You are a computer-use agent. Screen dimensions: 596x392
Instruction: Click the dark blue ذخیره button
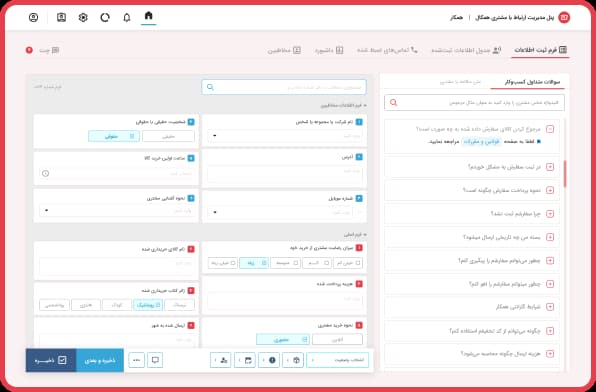coord(51,360)
